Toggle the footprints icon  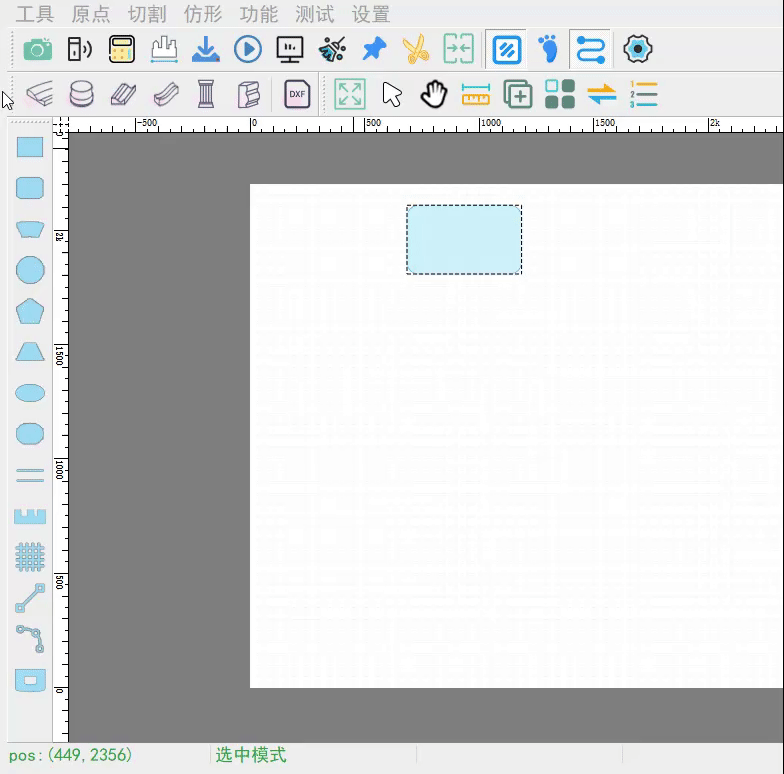[x=548, y=49]
